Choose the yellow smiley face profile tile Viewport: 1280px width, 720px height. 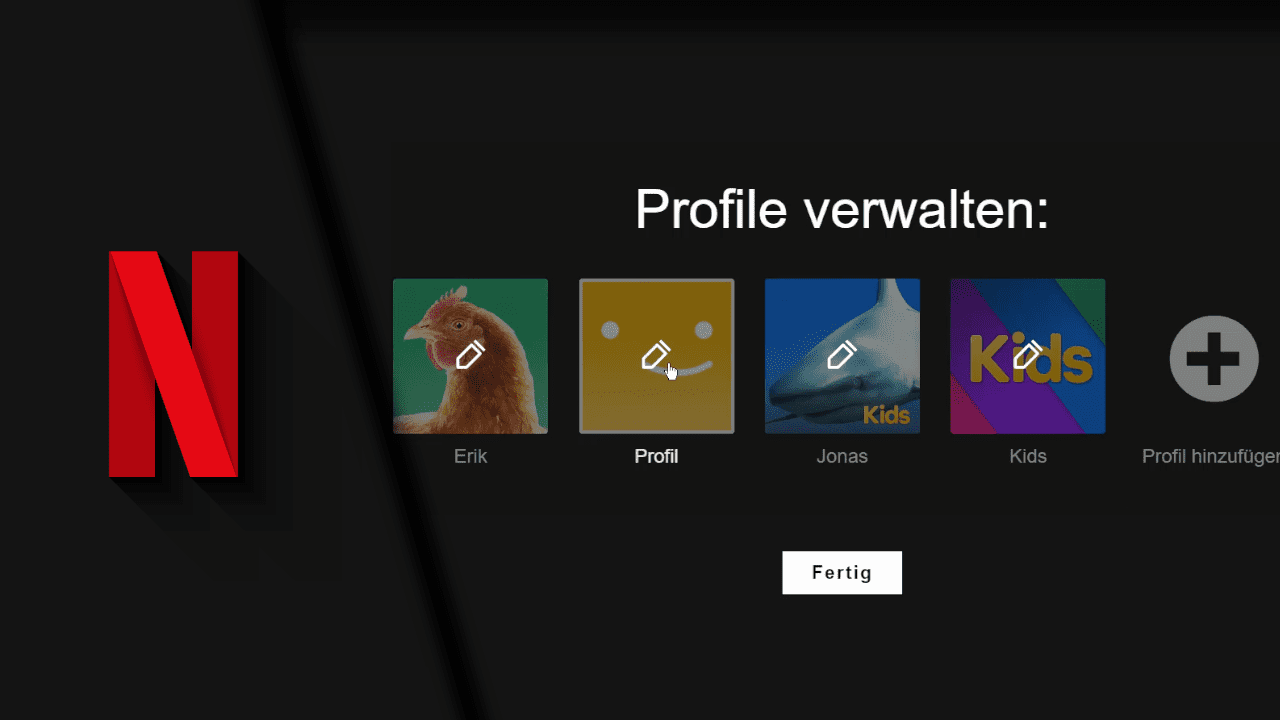point(656,356)
